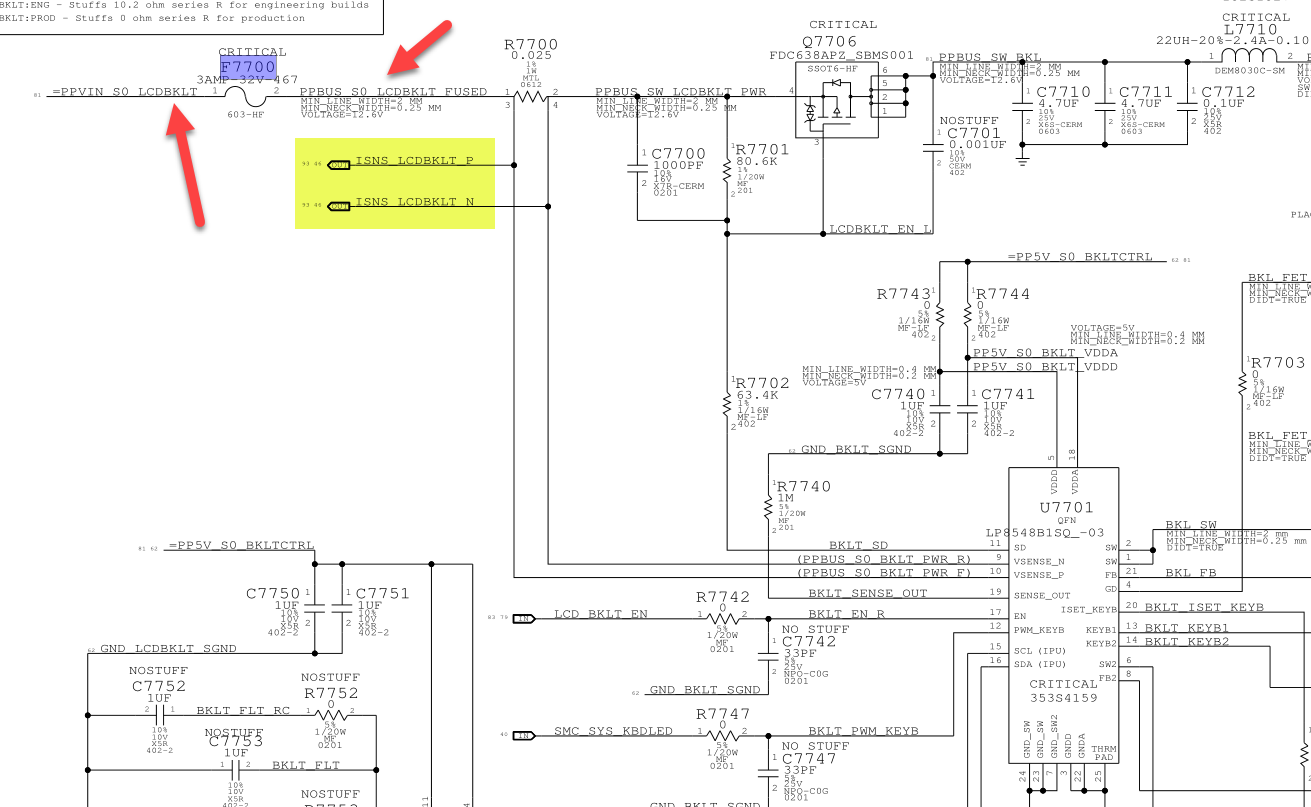
Task: Click the C7740 designator text
Action: point(898,394)
